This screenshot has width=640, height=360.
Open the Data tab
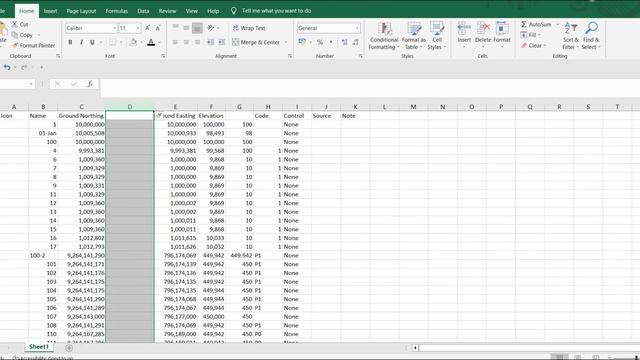point(143,11)
